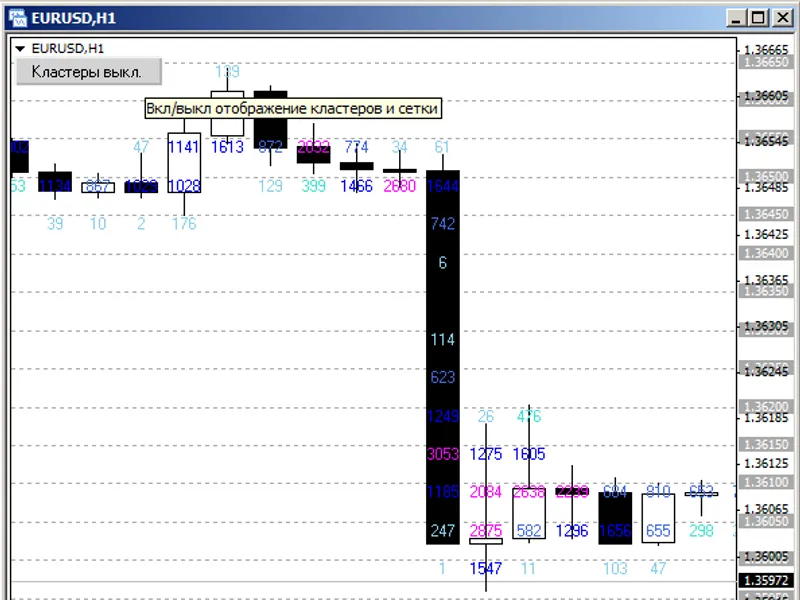Viewport: 800px width, 600px height.
Task: Click the cluster value 1275
Action: [x=486, y=454]
